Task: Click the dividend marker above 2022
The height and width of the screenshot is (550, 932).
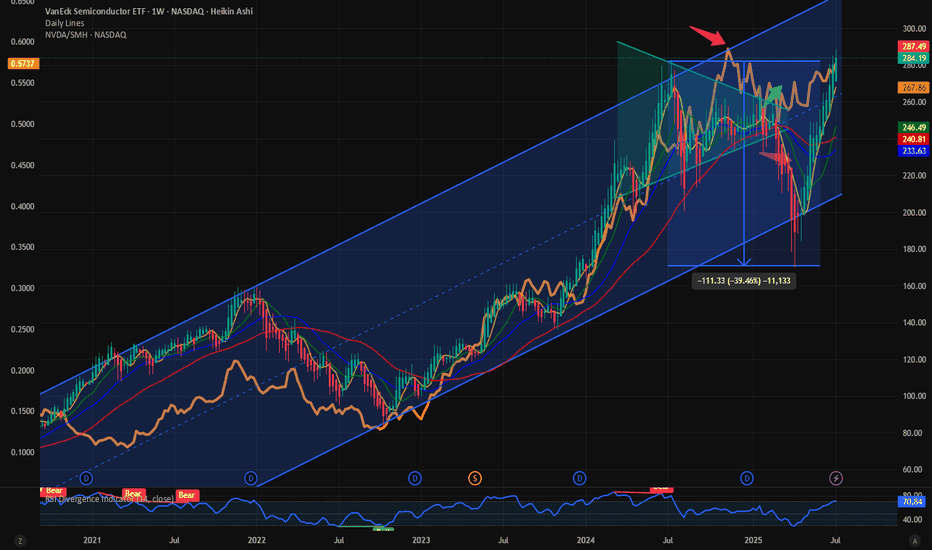Action: 251,478
